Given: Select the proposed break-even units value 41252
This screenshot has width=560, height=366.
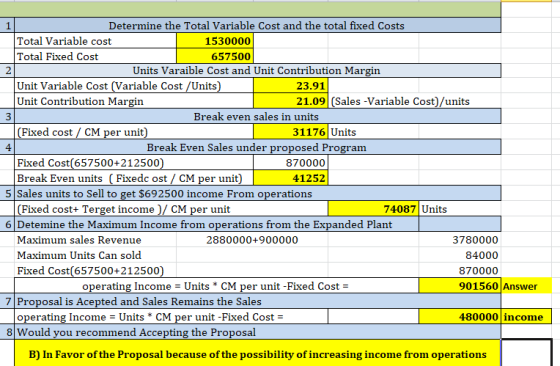Looking at the screenshot, I should 291,178.
